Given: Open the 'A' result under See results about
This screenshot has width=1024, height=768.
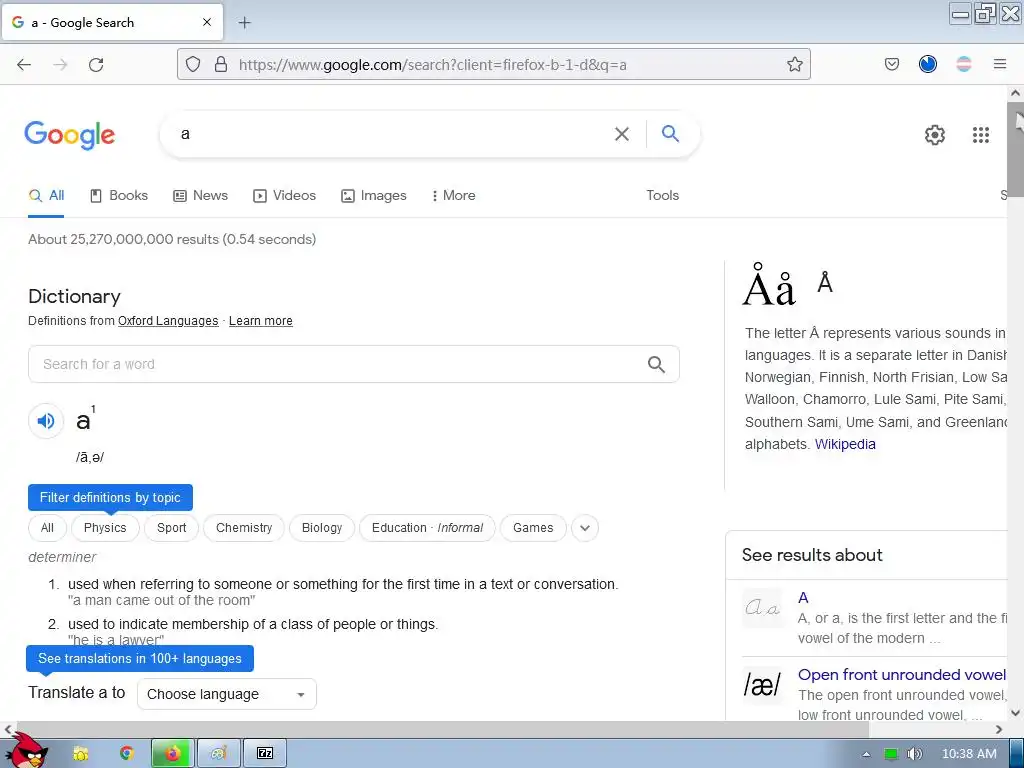Looking at the screenshot, I should tap(803, 598).
